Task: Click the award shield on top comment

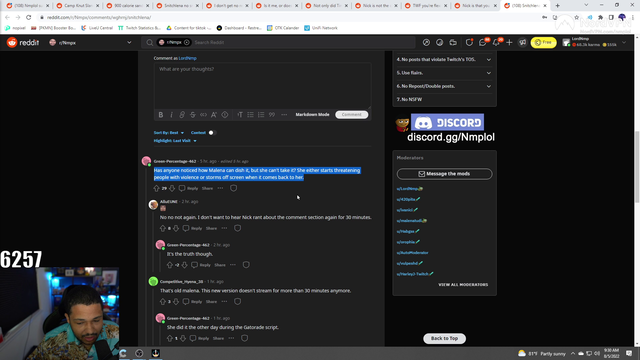Action: 233,188
